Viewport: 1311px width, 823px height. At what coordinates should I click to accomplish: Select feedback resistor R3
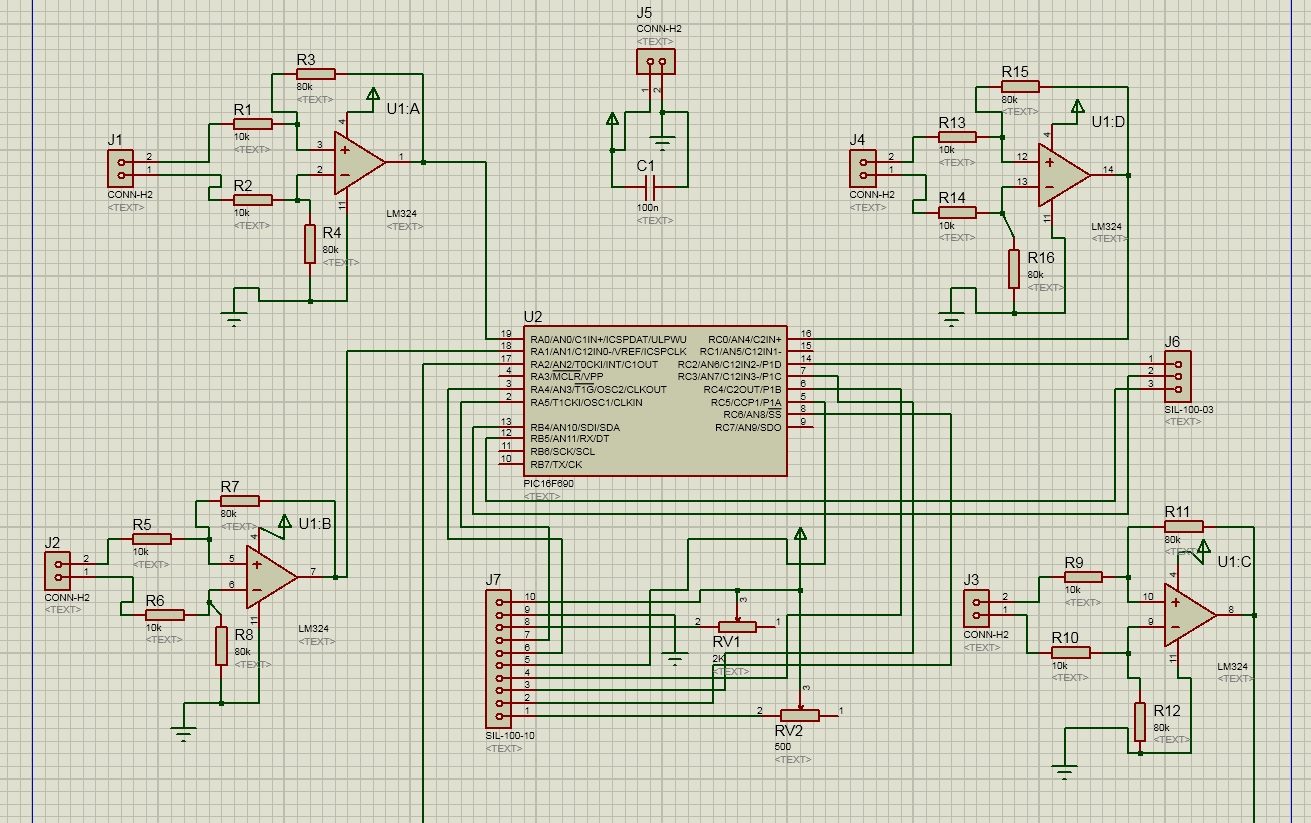(316, 74)
